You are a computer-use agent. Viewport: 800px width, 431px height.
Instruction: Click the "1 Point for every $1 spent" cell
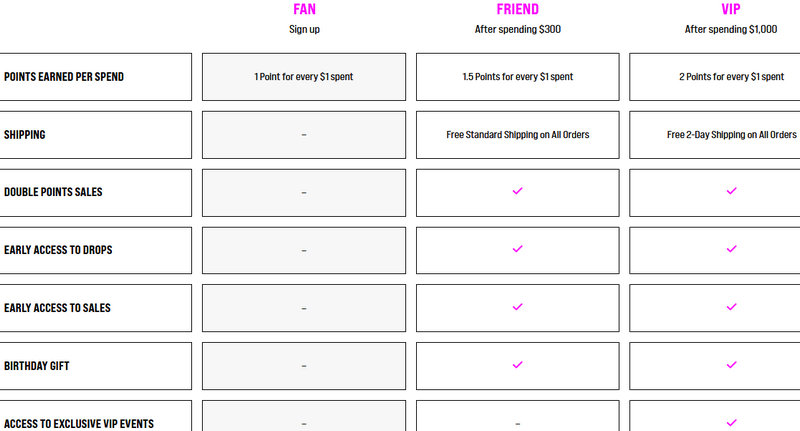pos(304,77)
